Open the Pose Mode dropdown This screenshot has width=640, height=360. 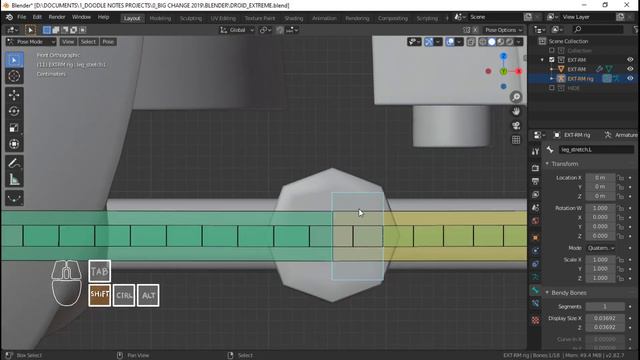pyautogui.click(x=31, y=42)
